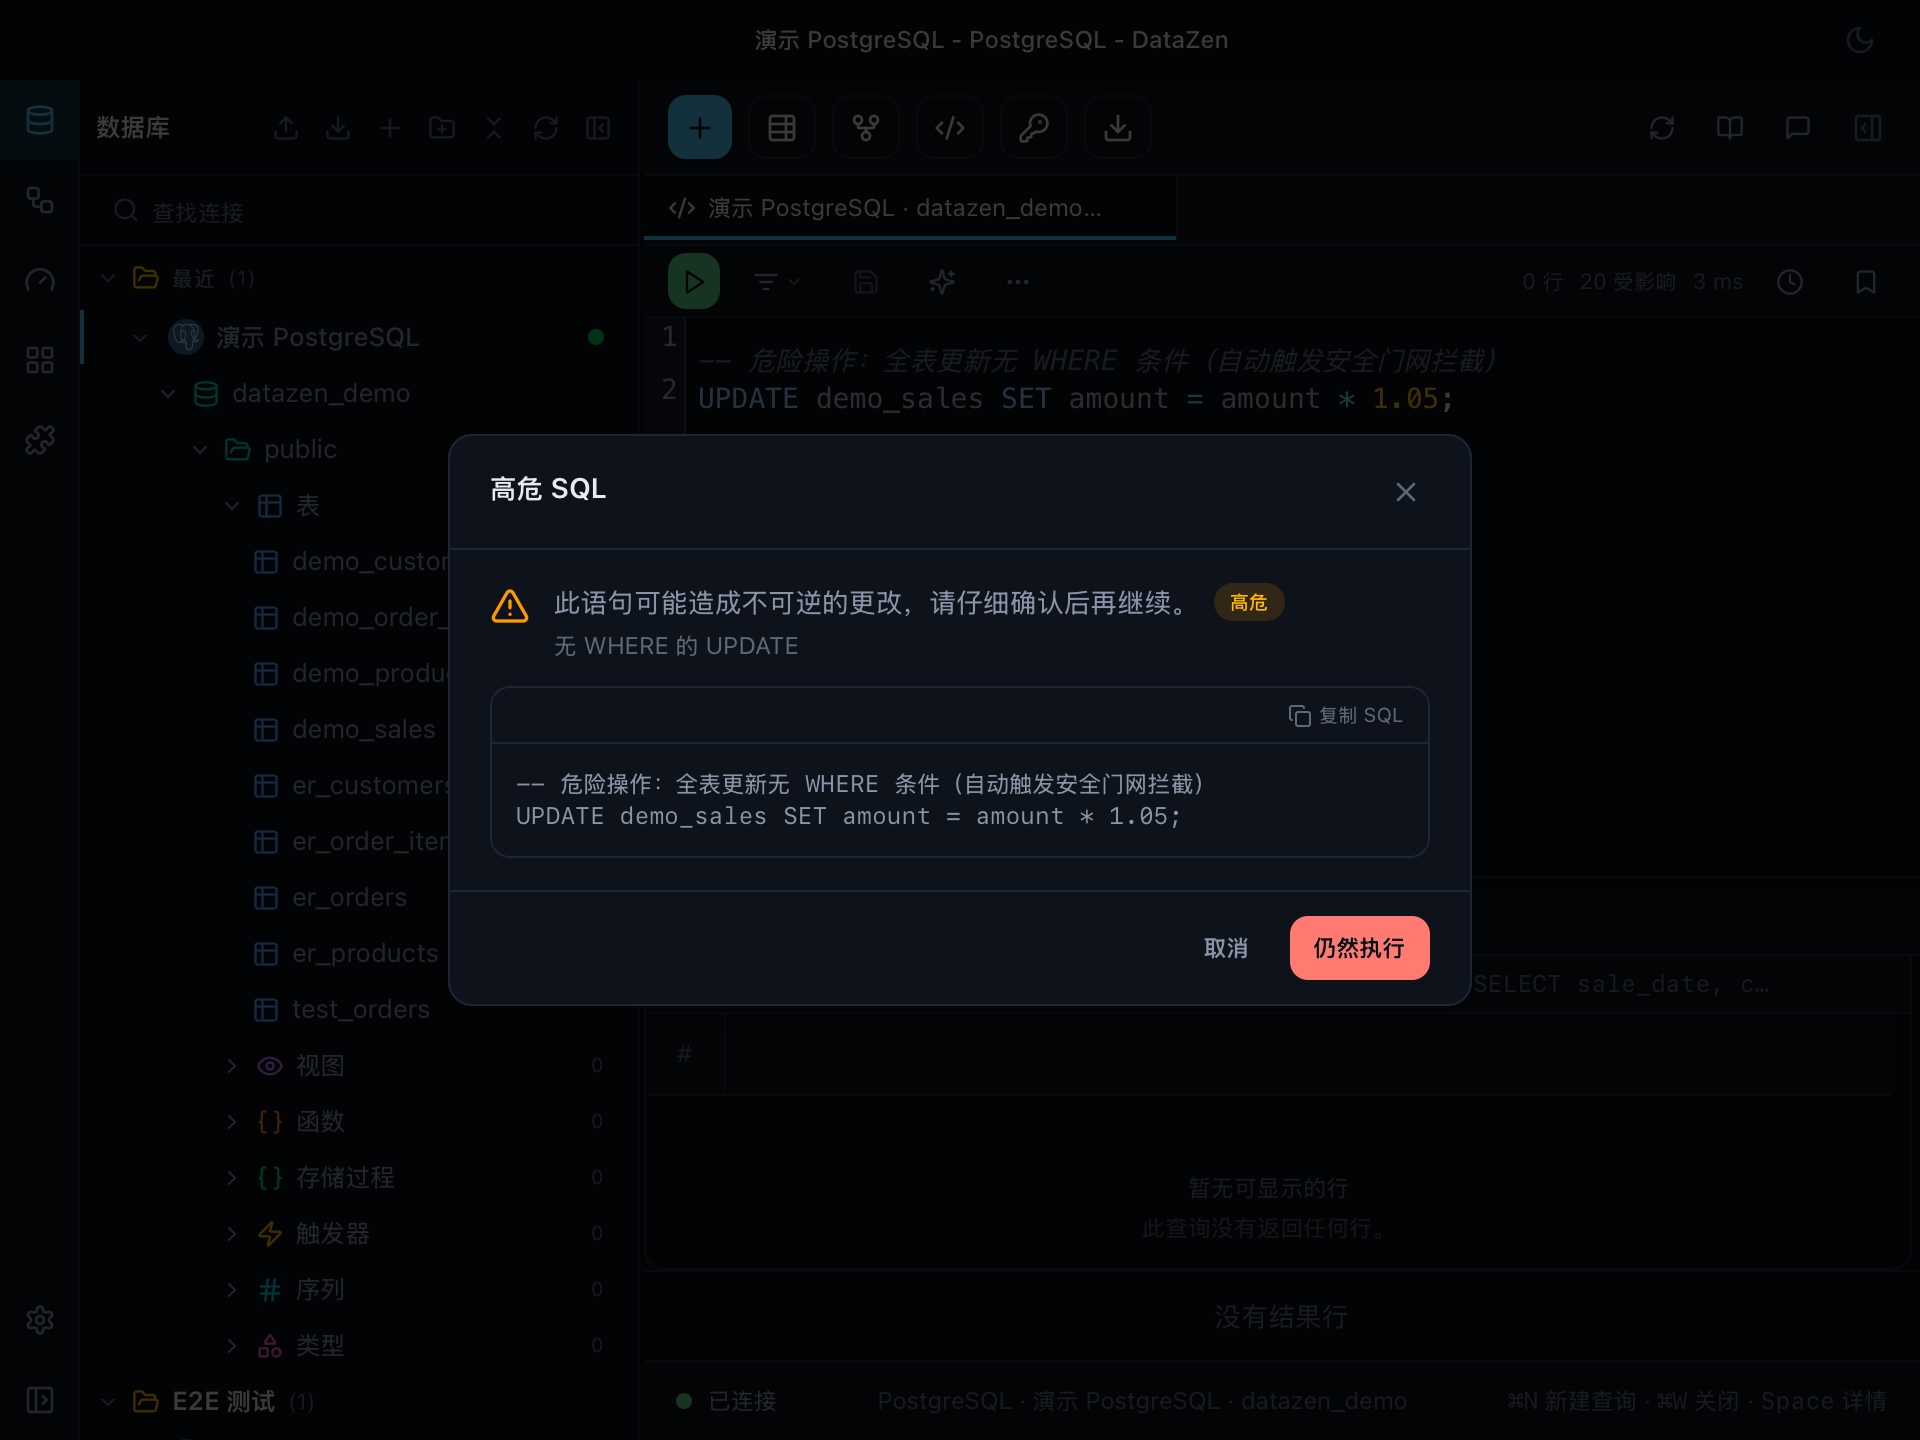Collapse the public schema node
The width and height of the screenshot is (1920, 1440).
(x=200, y=449)
